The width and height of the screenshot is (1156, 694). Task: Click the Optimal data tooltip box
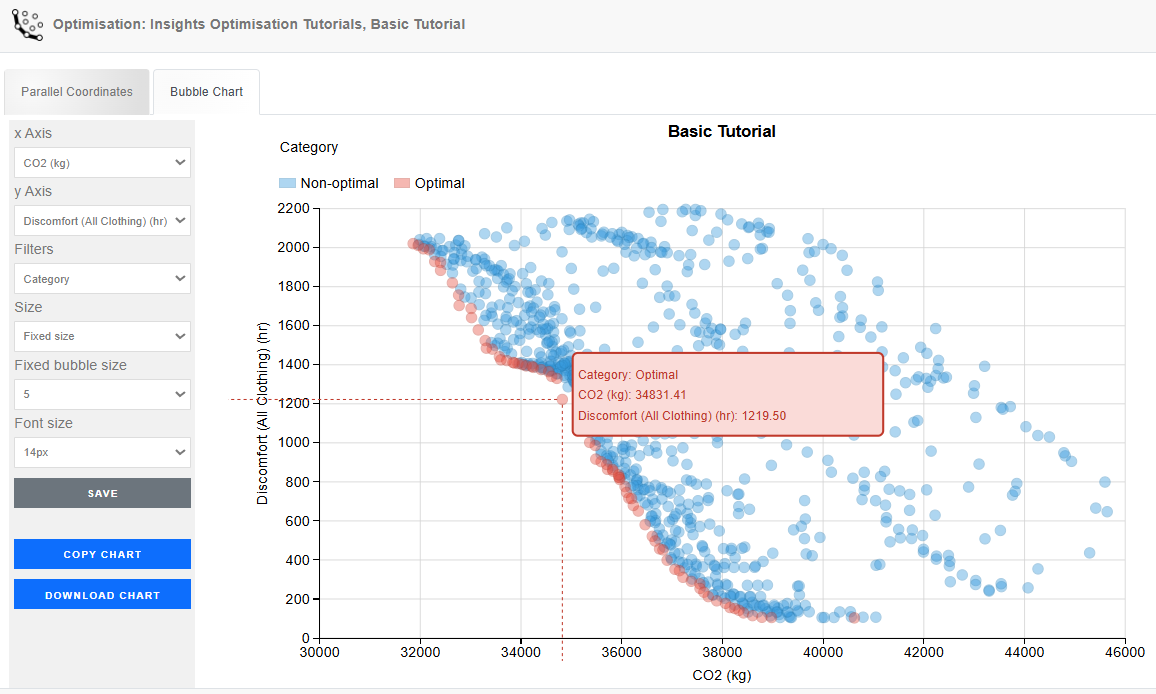tap(727, 394)
